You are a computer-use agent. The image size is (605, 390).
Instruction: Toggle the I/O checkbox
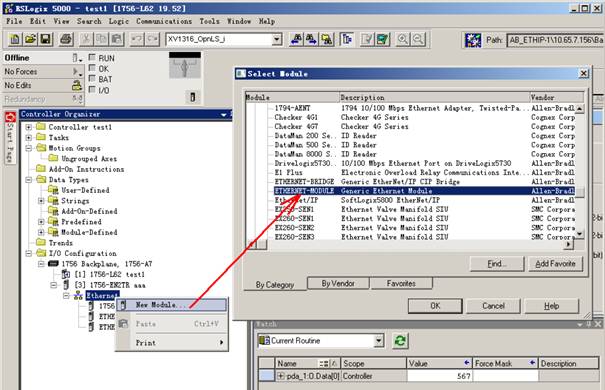(92, 89)
